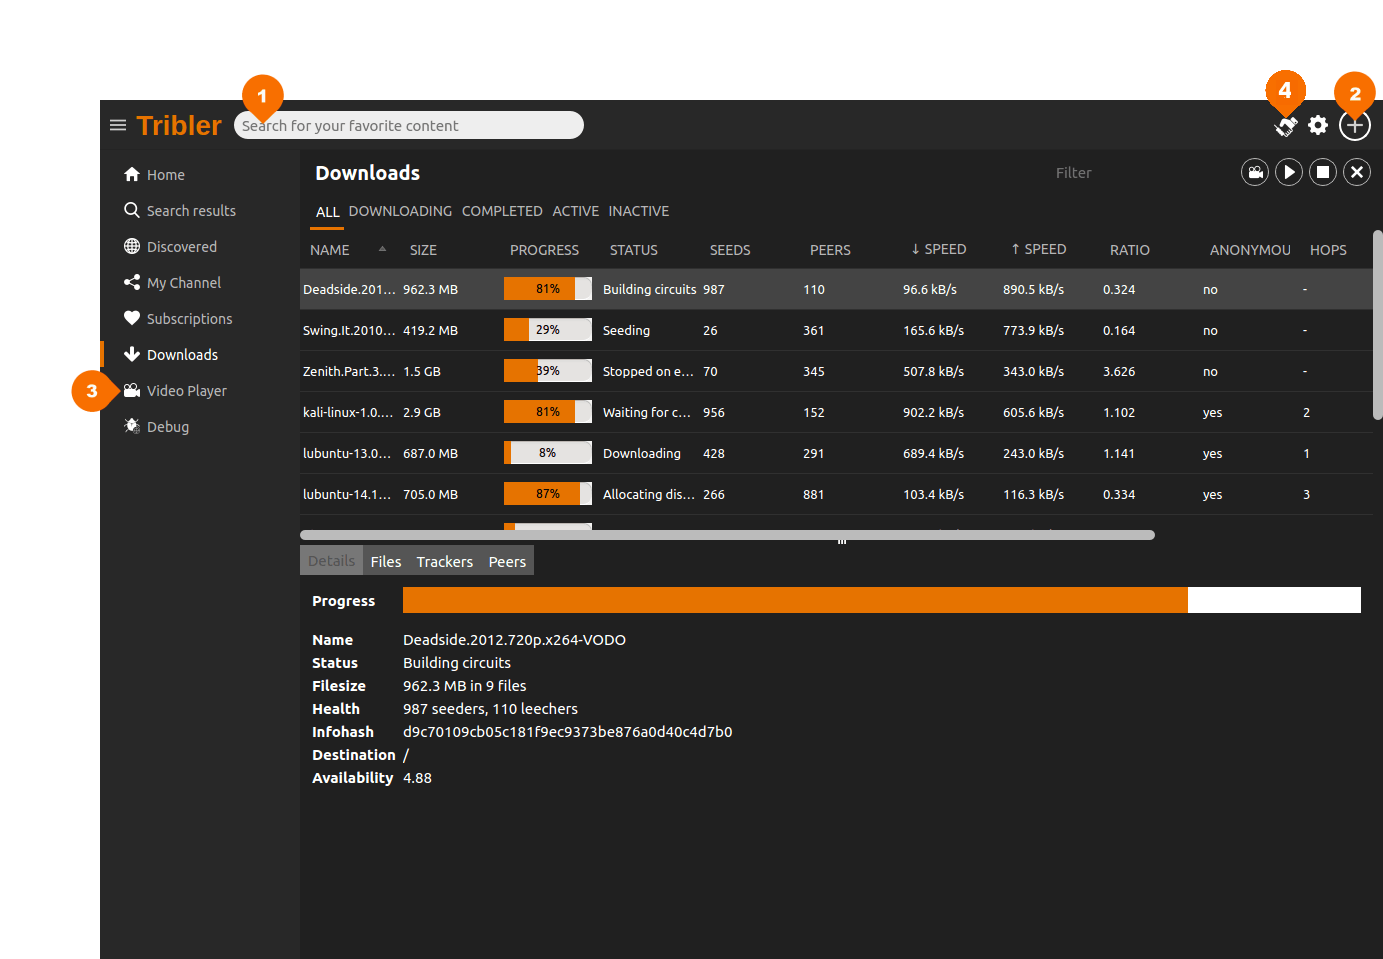Open the hamburger menu beside Tribler logo

click(x=118, y=125)
